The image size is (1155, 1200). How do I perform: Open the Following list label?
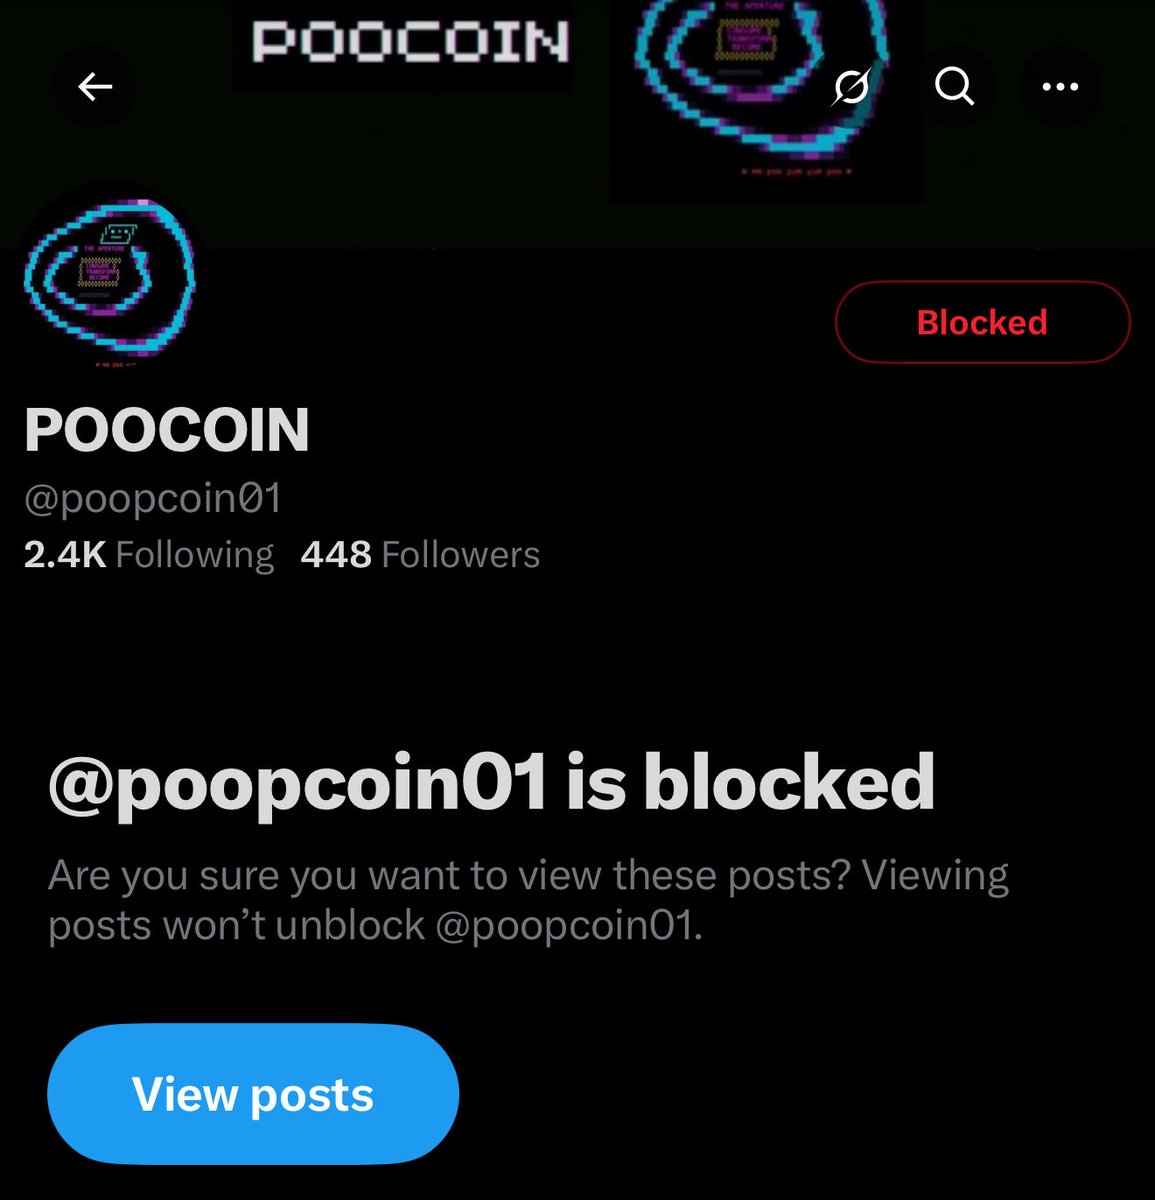click(195, 555)
